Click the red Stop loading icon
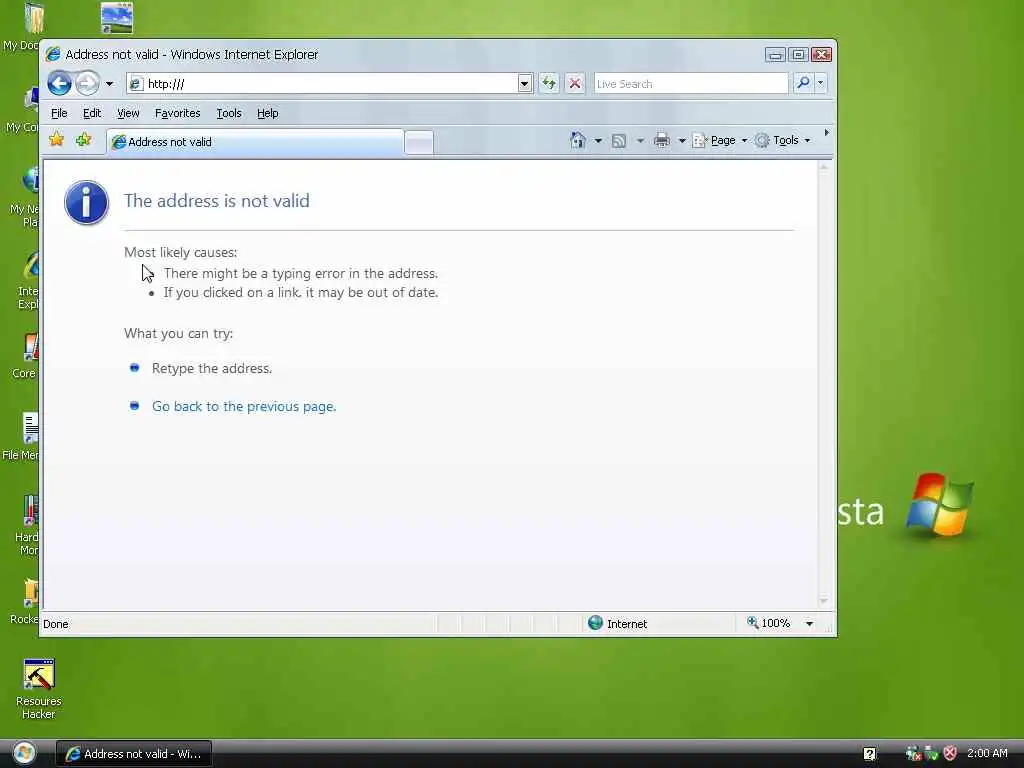Viewport: 1024px width, 768px height. point(575,84)
